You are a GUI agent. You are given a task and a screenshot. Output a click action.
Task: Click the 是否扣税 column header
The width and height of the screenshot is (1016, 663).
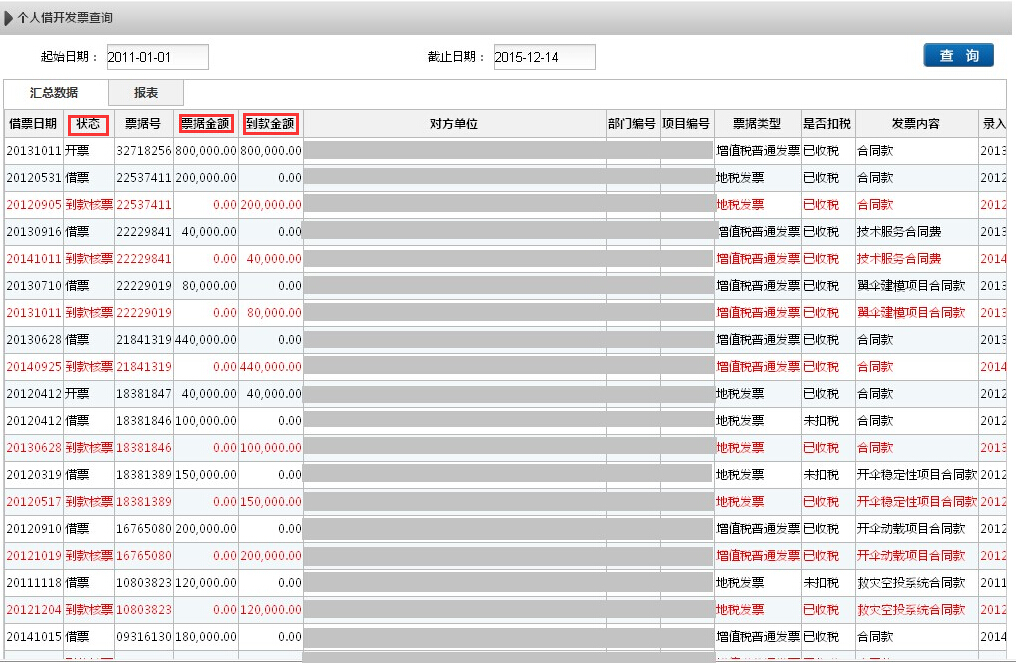827,124
